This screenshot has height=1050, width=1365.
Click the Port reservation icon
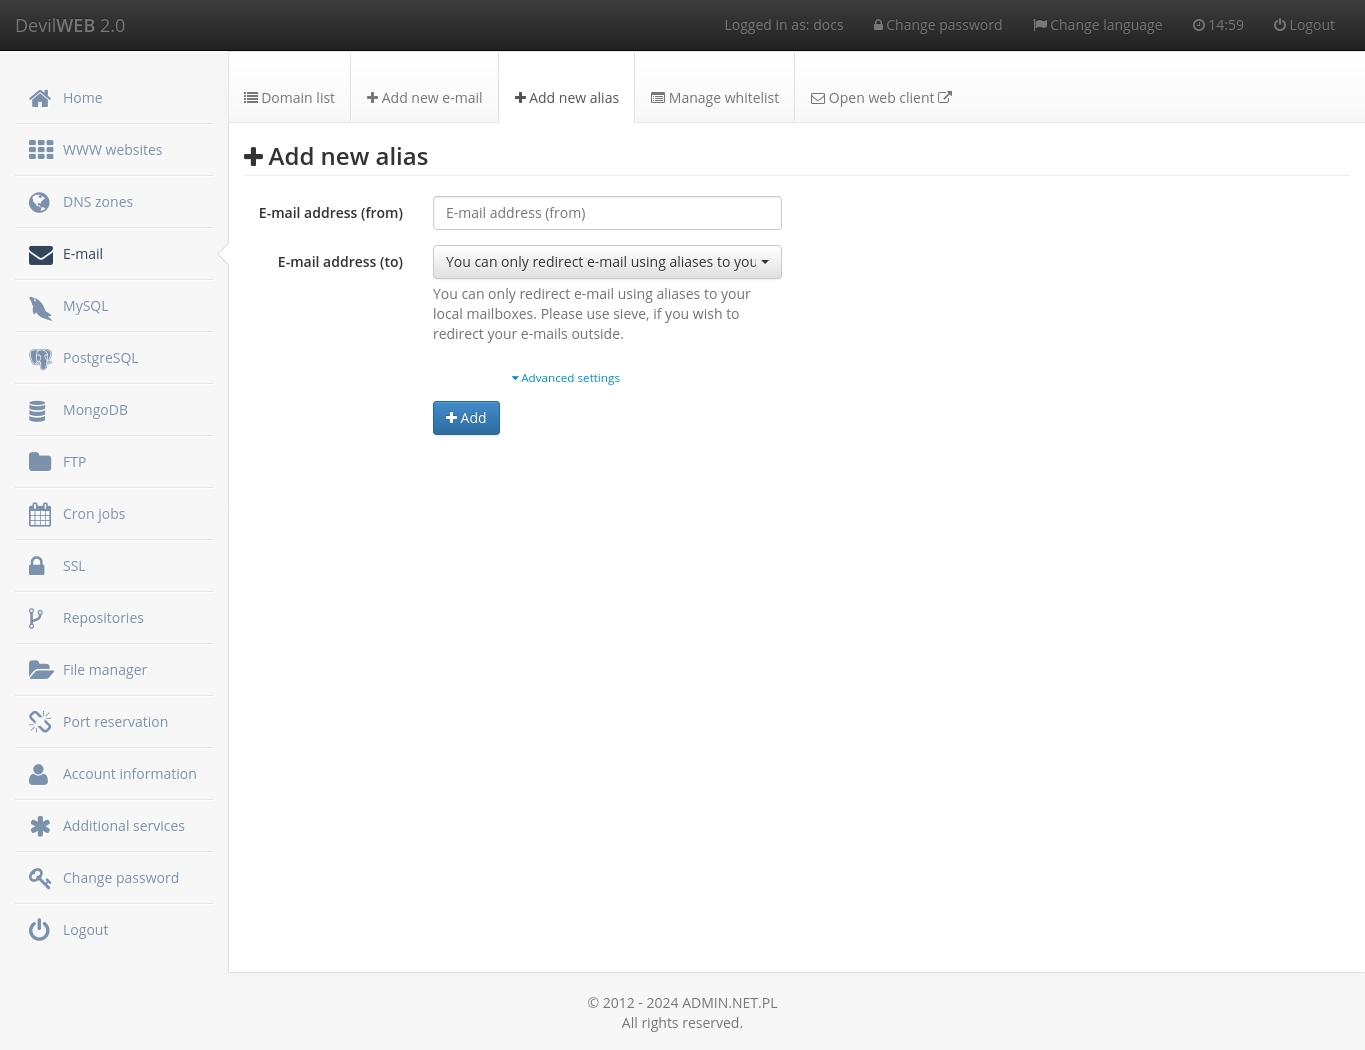(x=40, y=721)
